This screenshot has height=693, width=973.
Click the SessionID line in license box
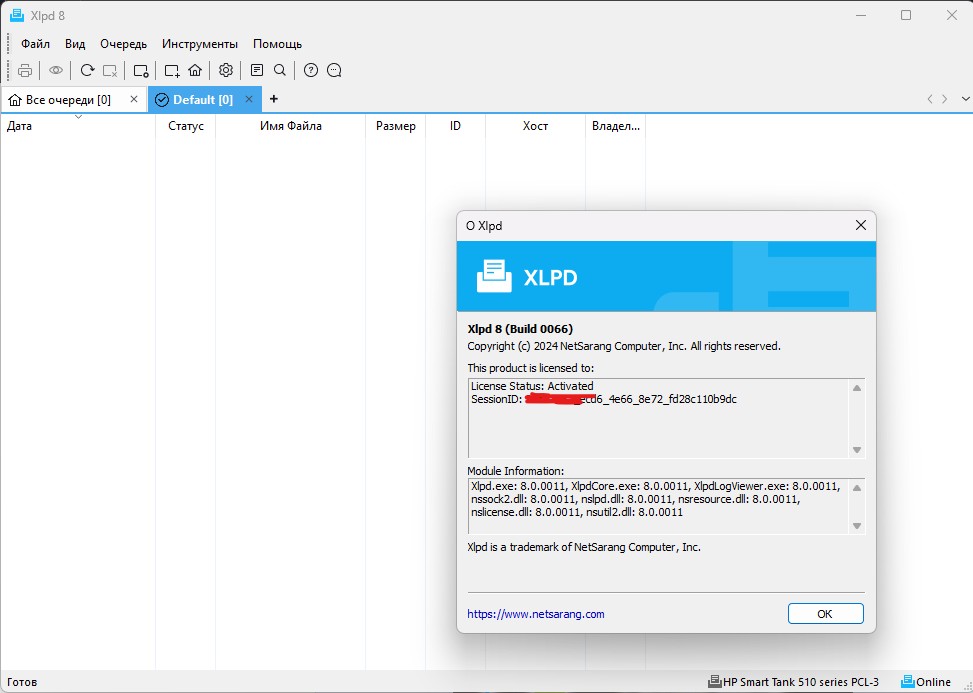pyautogui.click(x=604, y=399)
